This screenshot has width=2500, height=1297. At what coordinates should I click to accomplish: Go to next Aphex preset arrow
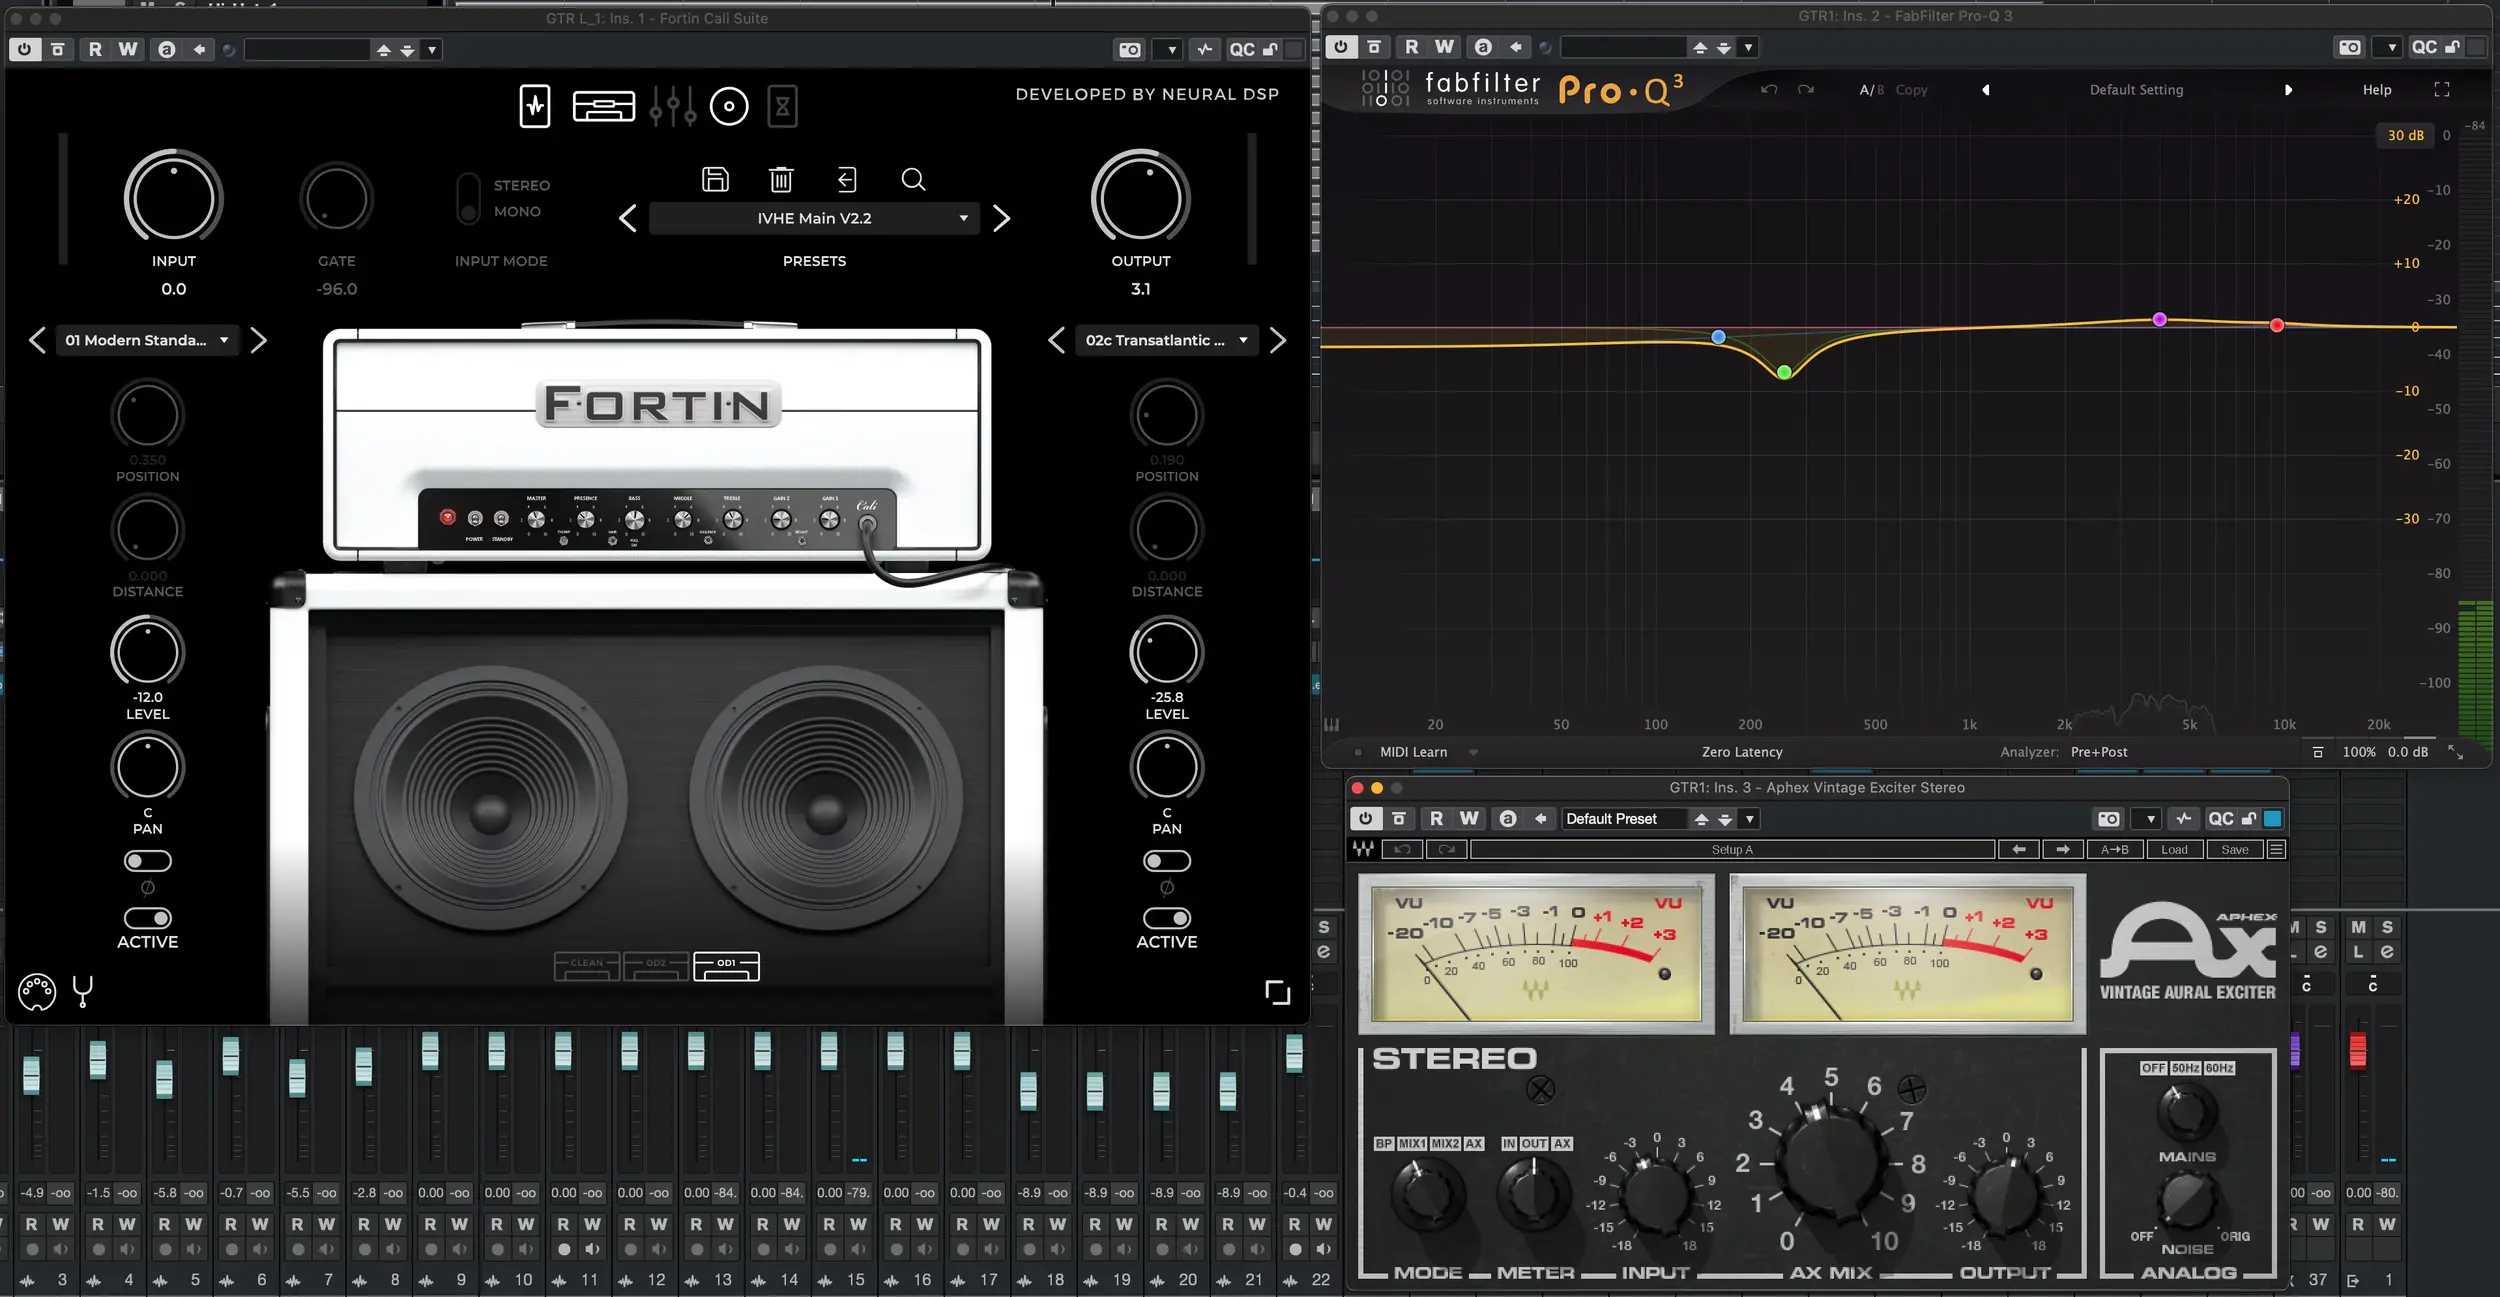2063,849
